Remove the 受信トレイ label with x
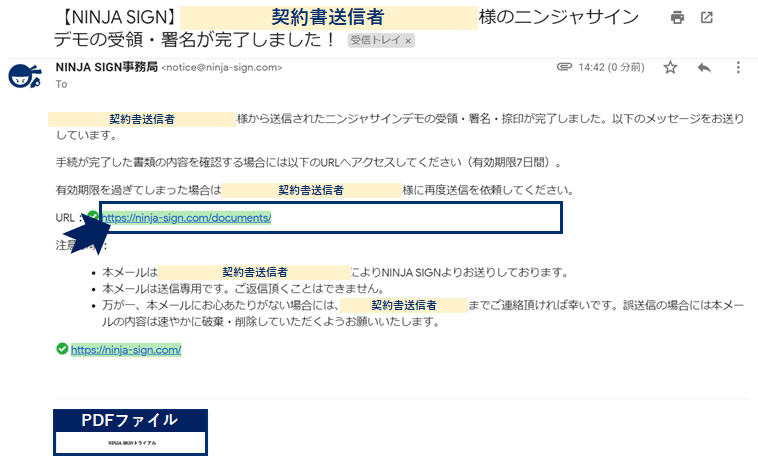 pyautogui.click(x=408, y=41)
